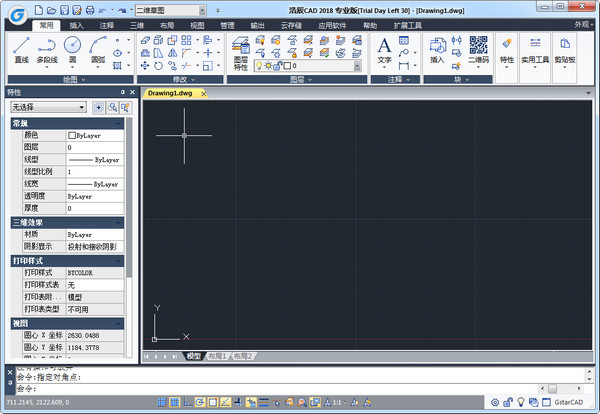The height and width of the screenshot is (414, 600).
Task: Switch to the 布局1 layout tab
Action: (x=217, y=356)
